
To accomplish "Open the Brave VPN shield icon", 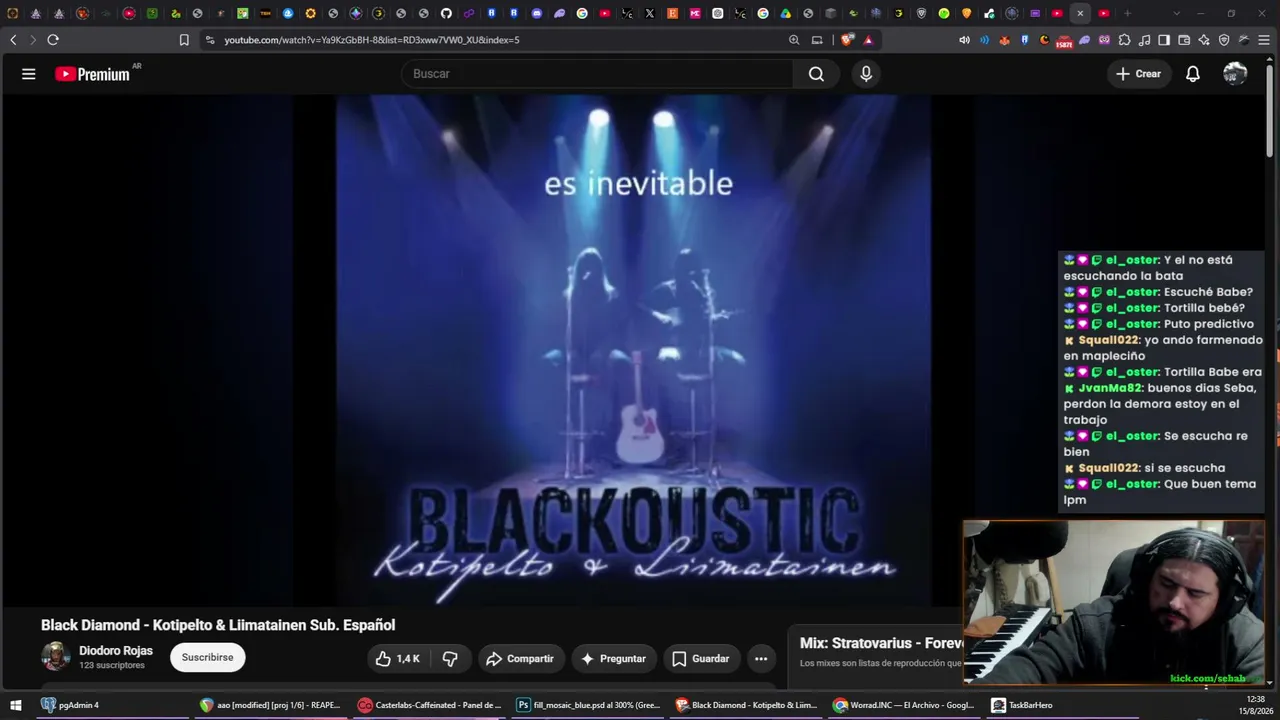I will point(1224,40).
